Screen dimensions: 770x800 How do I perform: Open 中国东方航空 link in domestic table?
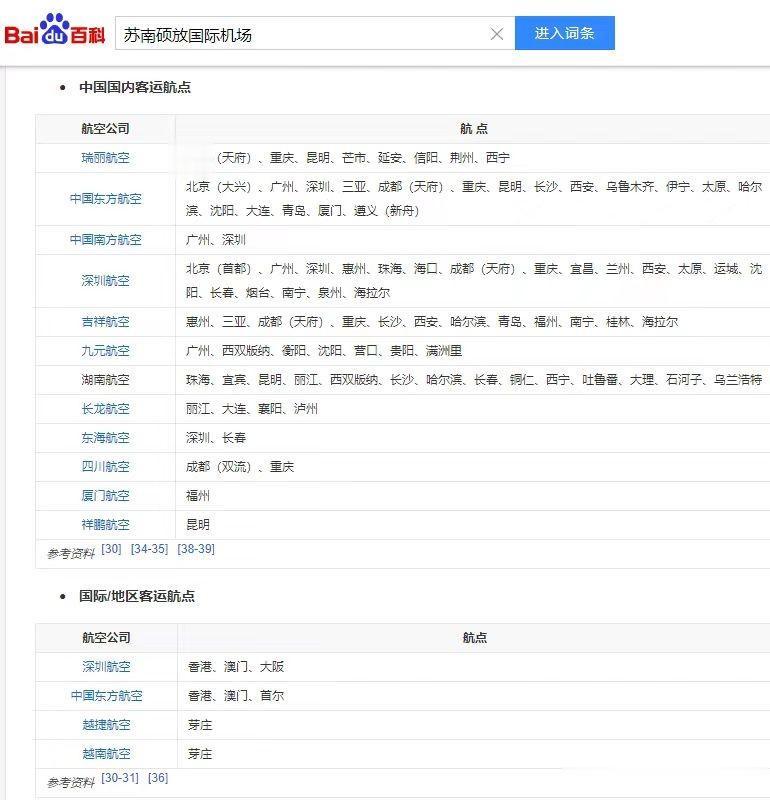tap(106, 199)
